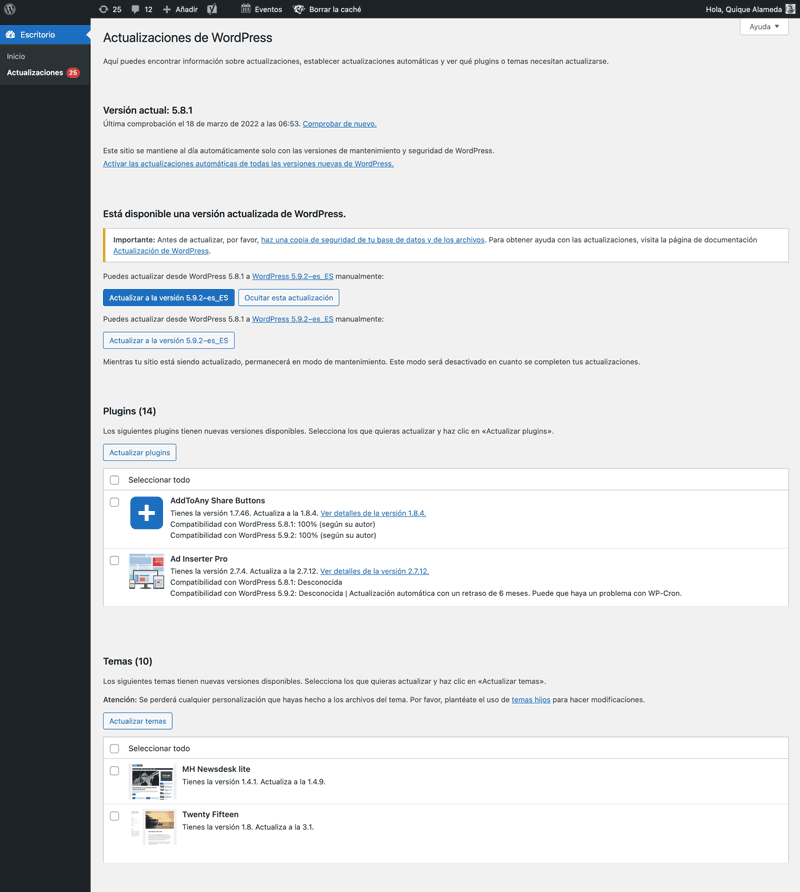The height and width of the screenshot is (892, 800).
Task: Open Actualizaciones in the sidebar
Action: (x=35, y=73)
